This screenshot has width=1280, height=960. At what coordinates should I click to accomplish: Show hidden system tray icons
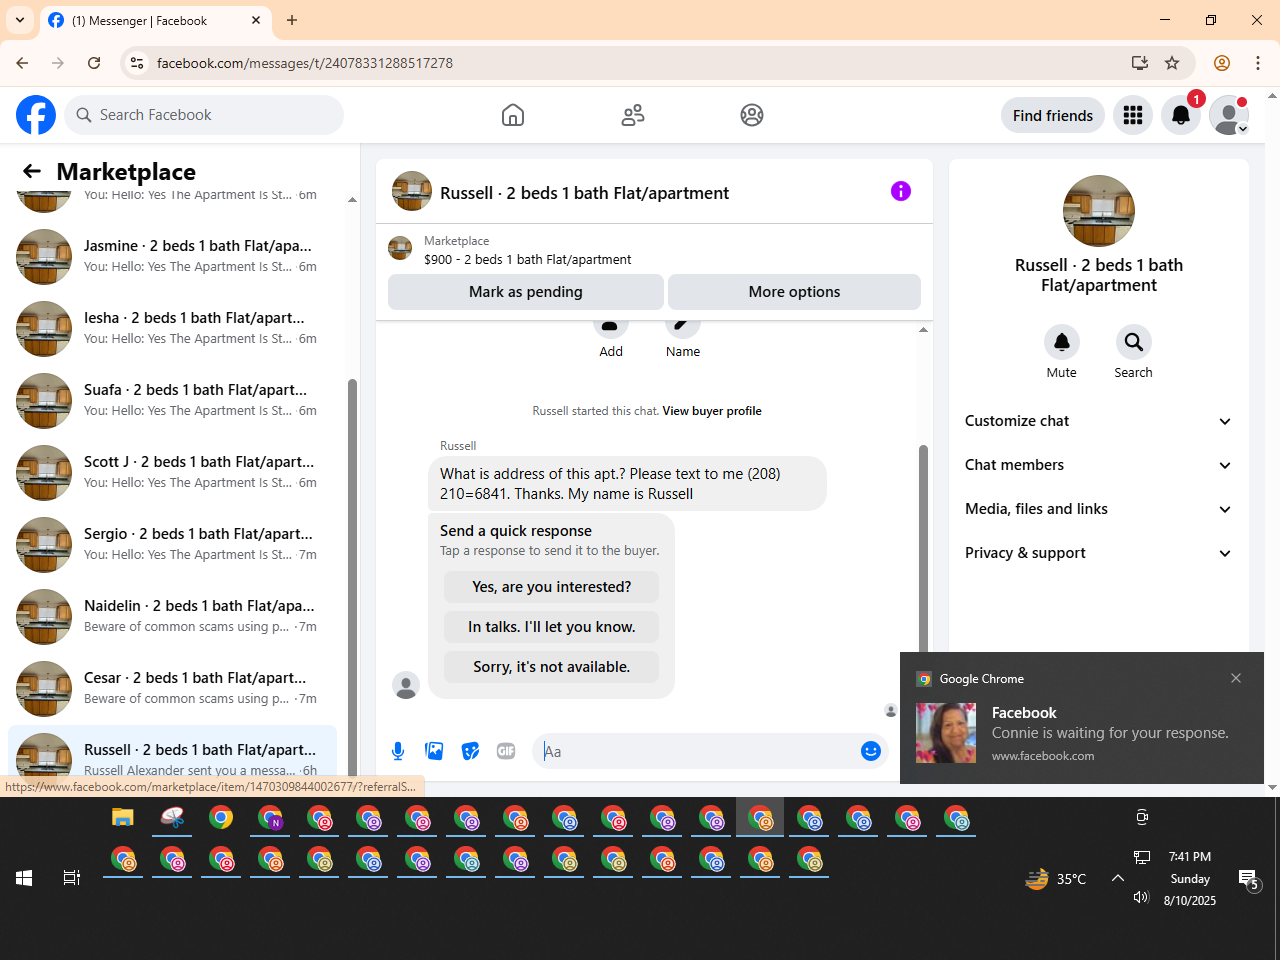point(1118,878)
